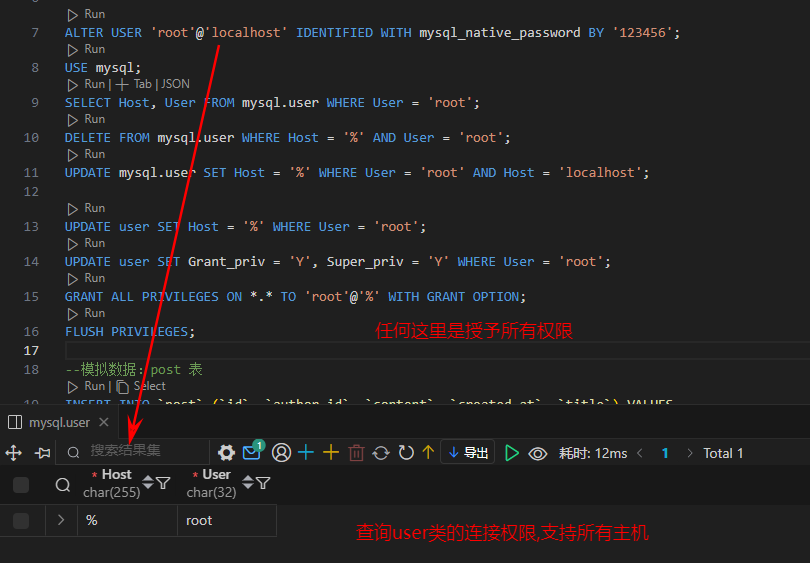Click line number 7 in the gutter
The width and height of the screenshot is (810, 563).
tap(35, 33)
